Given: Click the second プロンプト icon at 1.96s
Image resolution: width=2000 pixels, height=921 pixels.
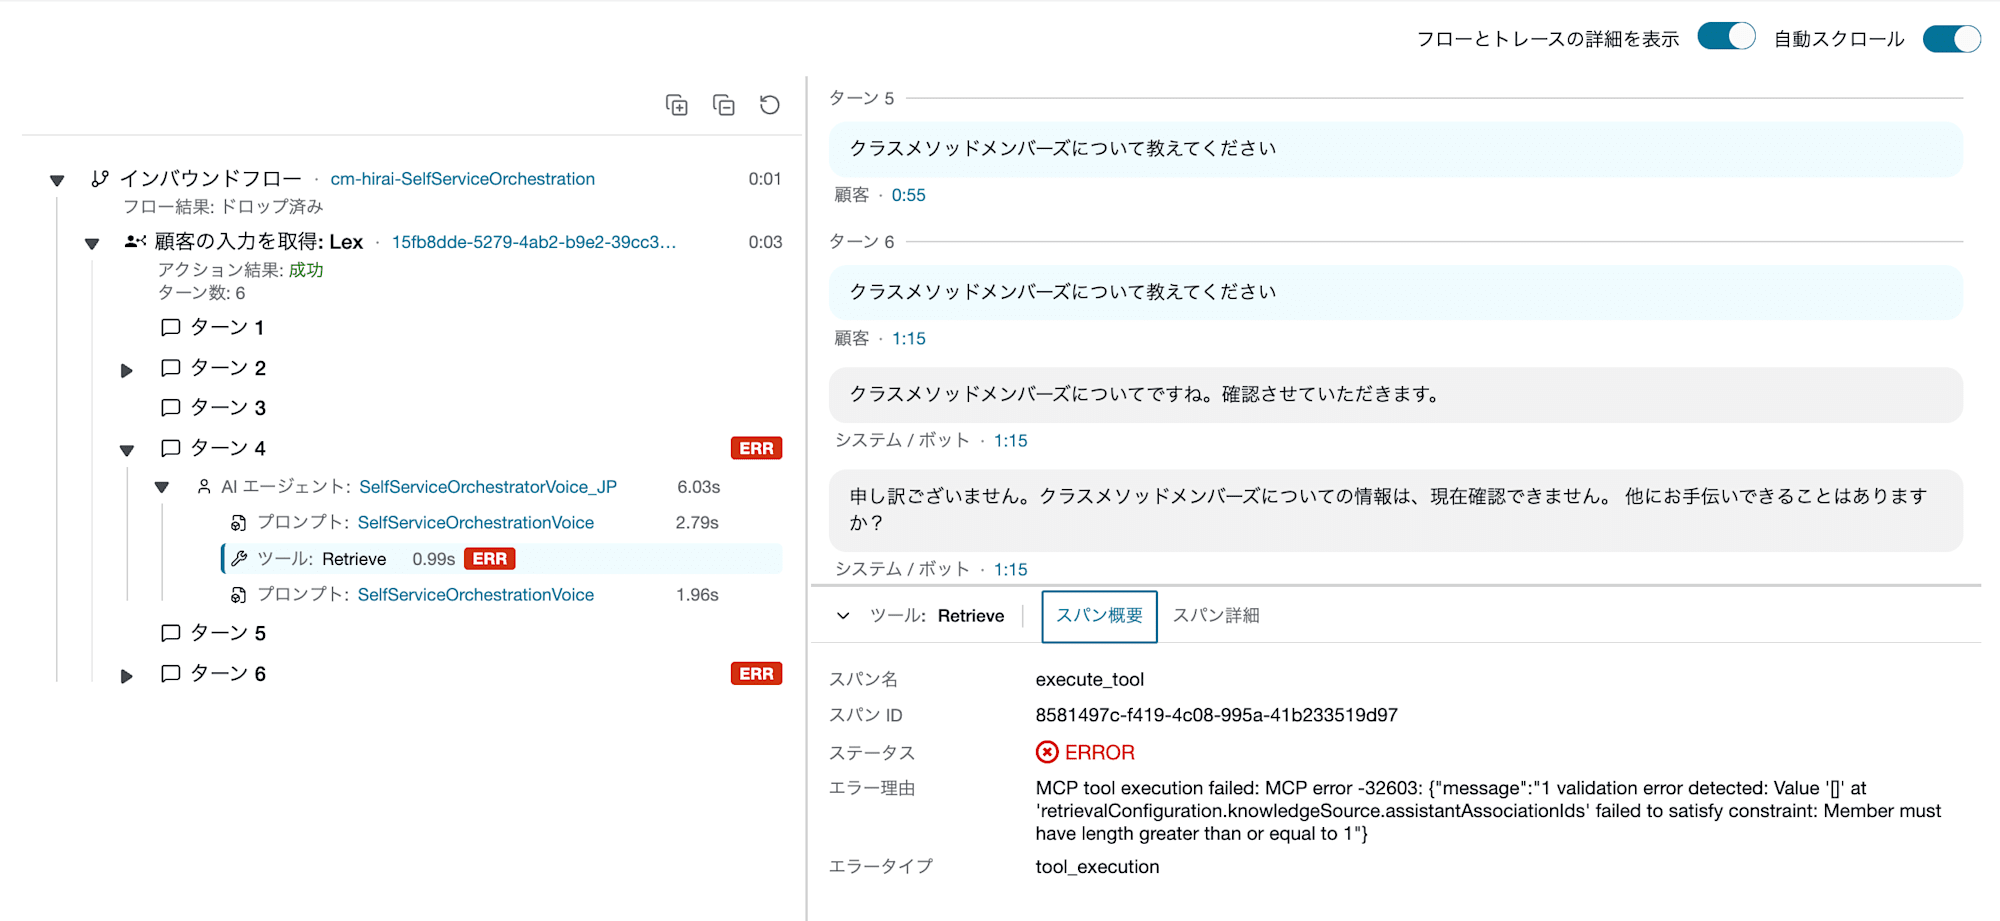Looking at the screenshot, I should tap(239, 595).
